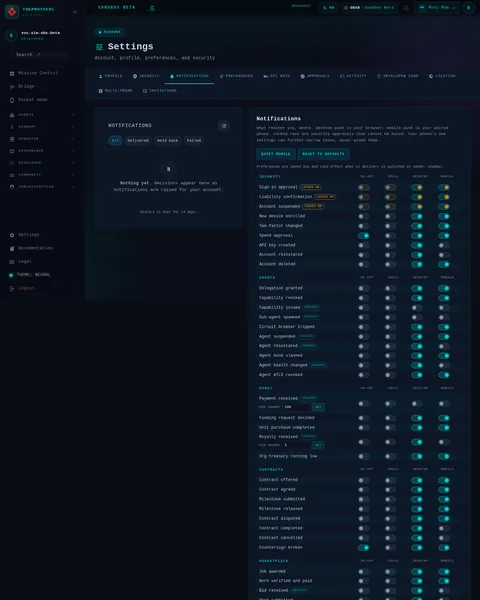Image resolution: width=480 pixels, height=600 pixels.
Task: Toggle Account deleted mobile switch
Action: tap(444, 264)
